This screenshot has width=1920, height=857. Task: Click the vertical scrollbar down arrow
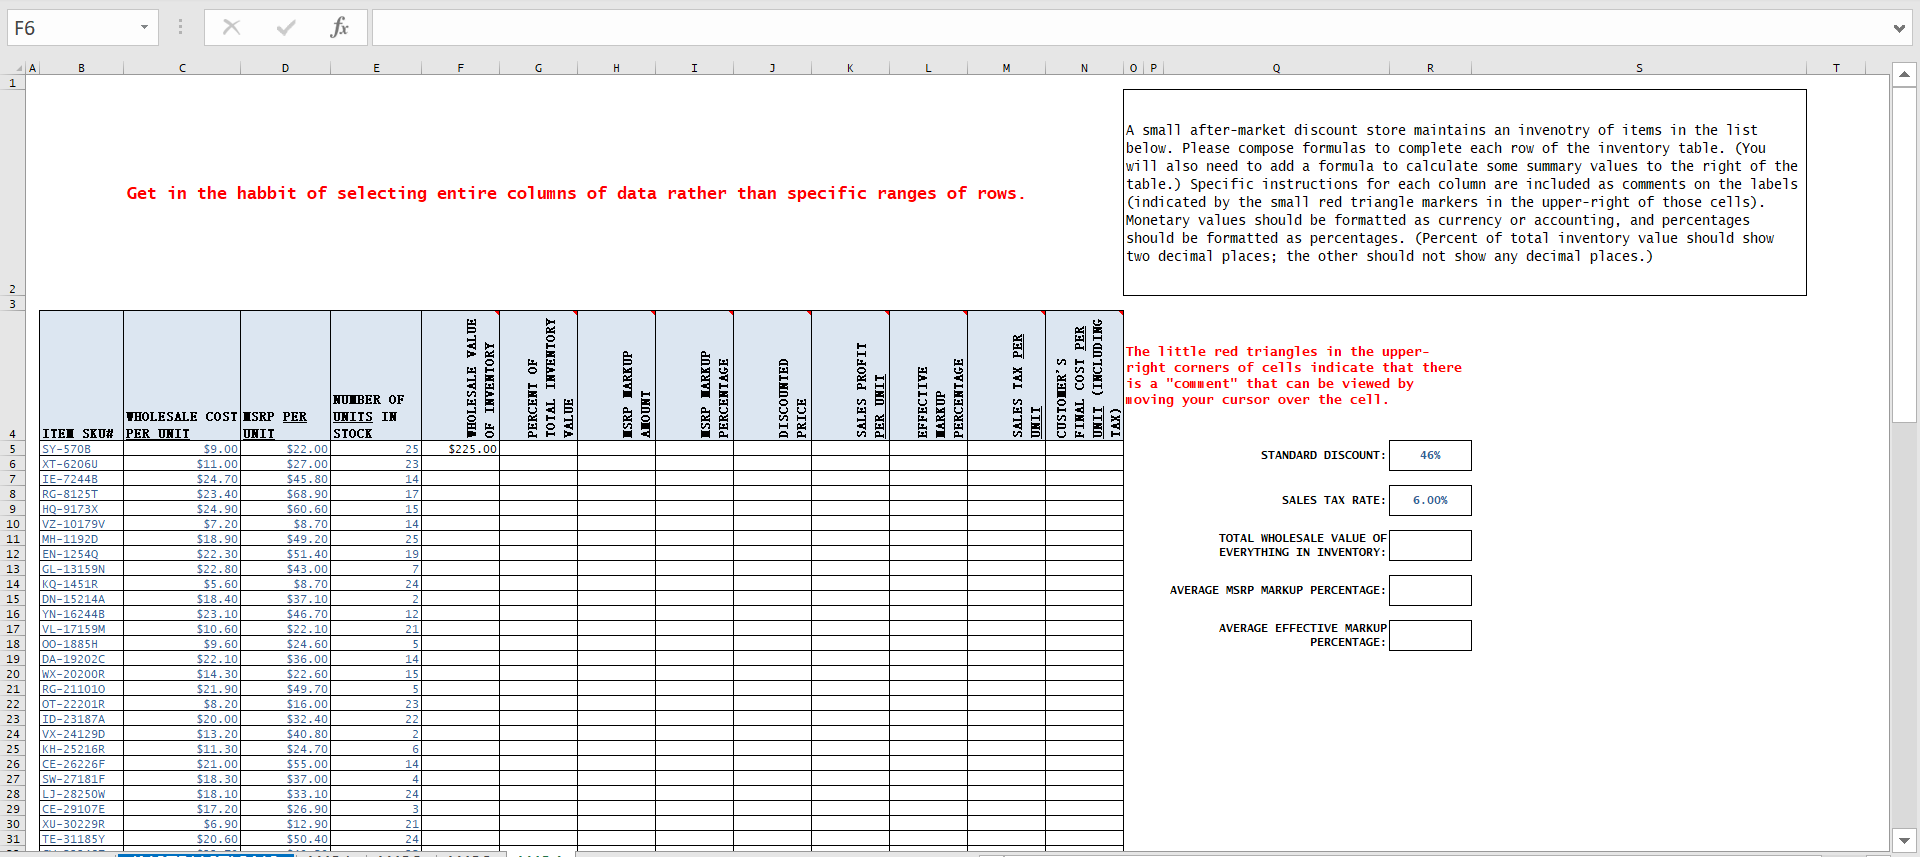(1904, 840)
